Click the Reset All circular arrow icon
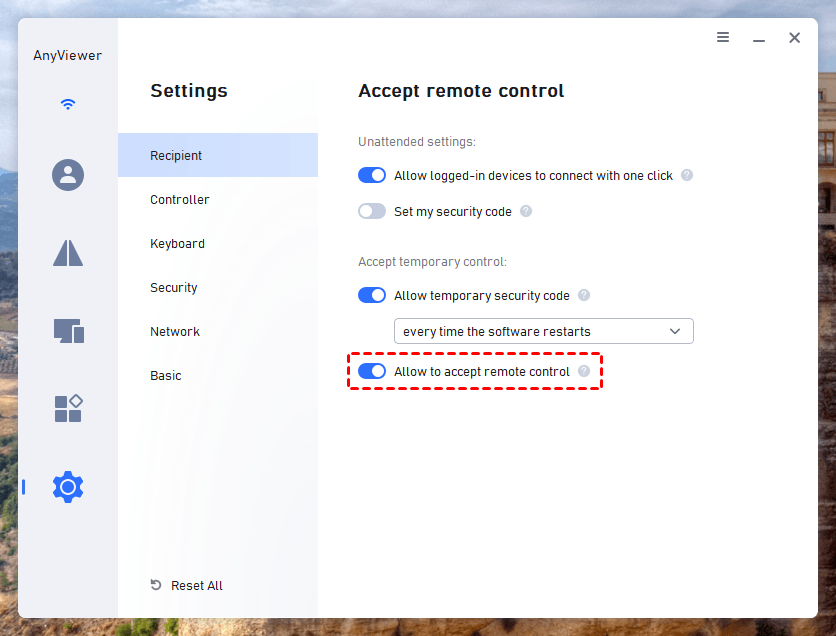This screenshot has width=836, height=636. (x=156, y=585)
